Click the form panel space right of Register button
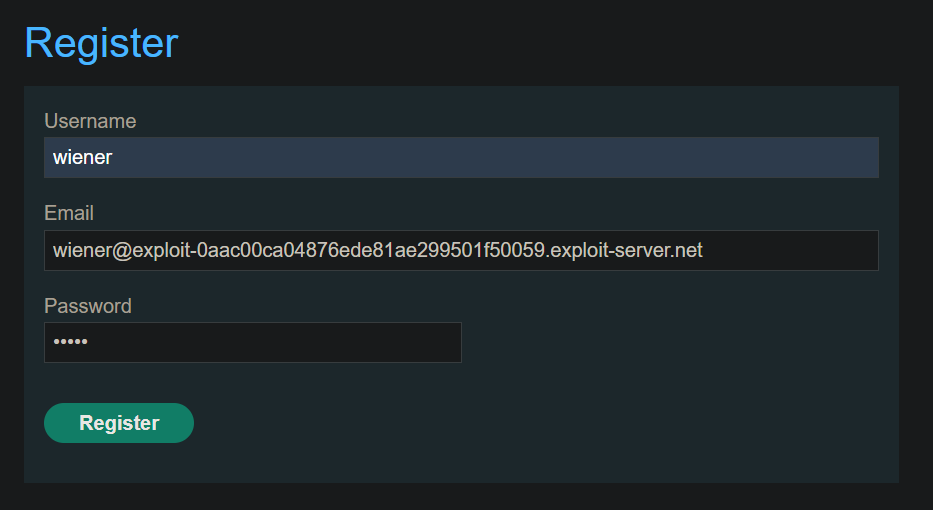The image size is (933, 510). (536, 423)
